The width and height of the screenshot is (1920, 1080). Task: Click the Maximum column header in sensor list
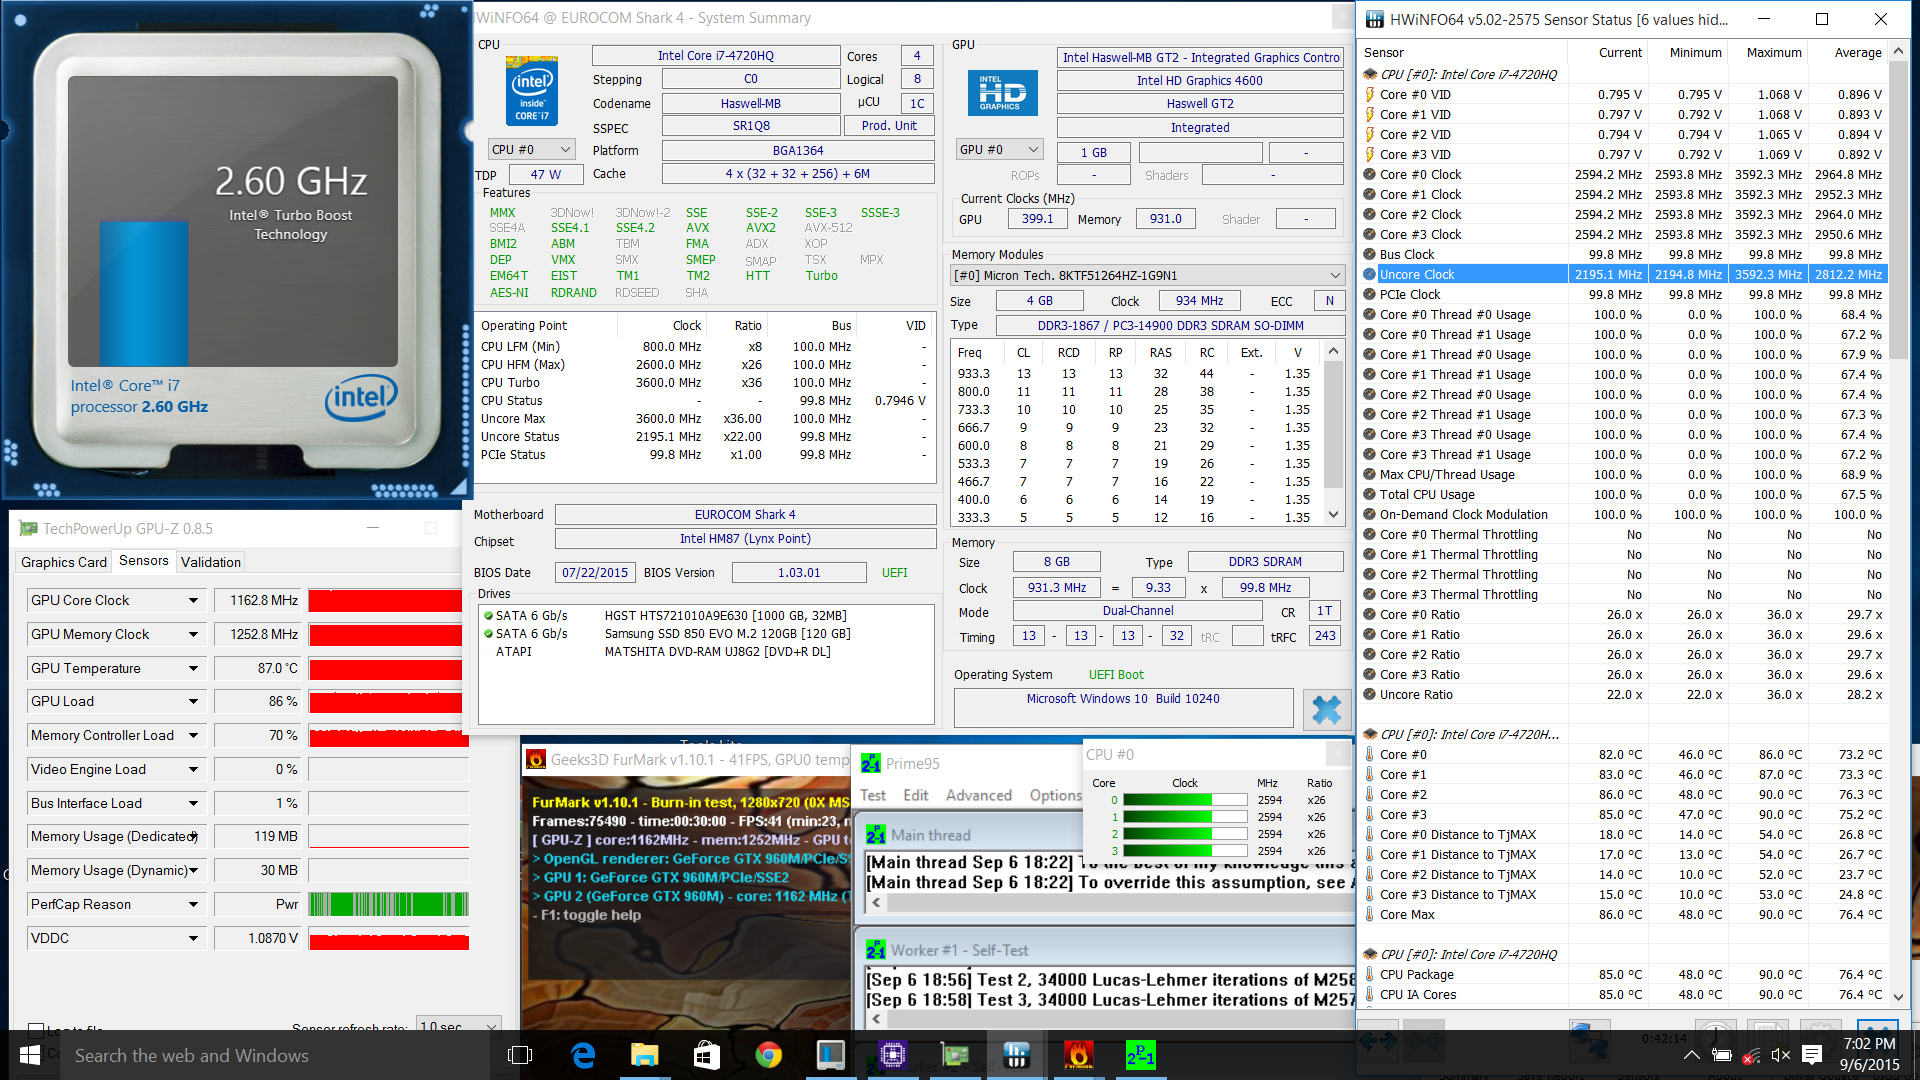point(1768,53)
